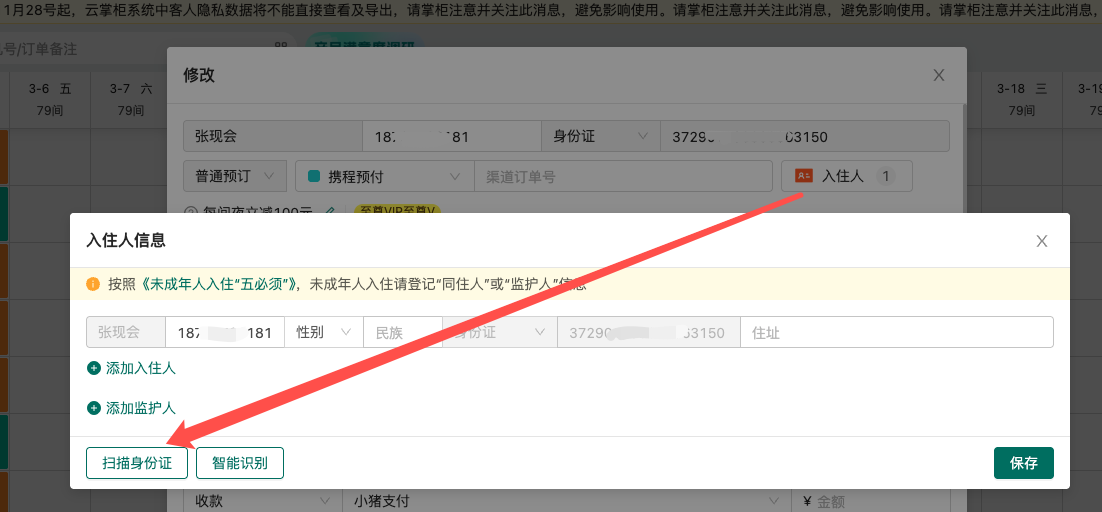Click the ¥ 金额 input field
1102x512 pixels.
[870, 501]
